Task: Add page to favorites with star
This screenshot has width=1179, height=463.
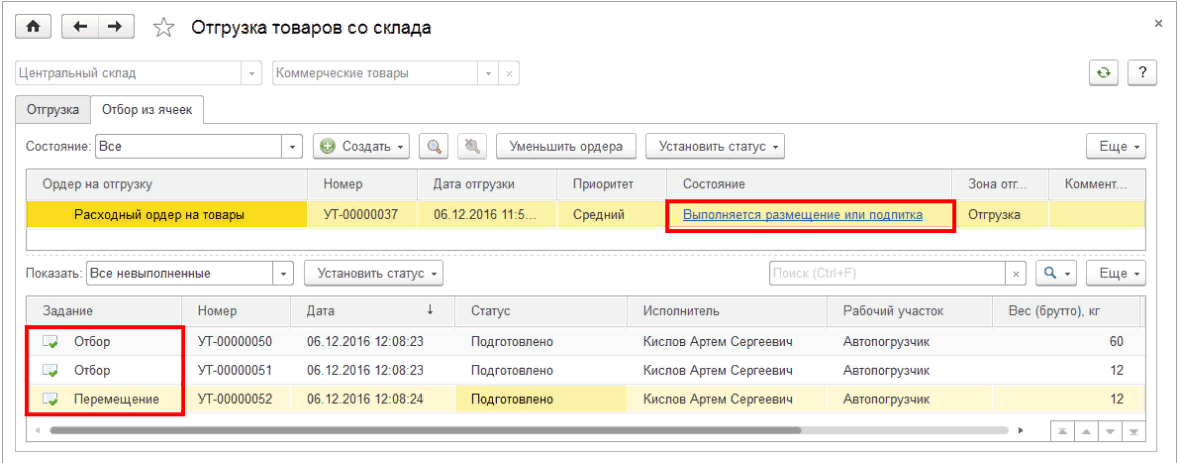Action: (164, 29)
